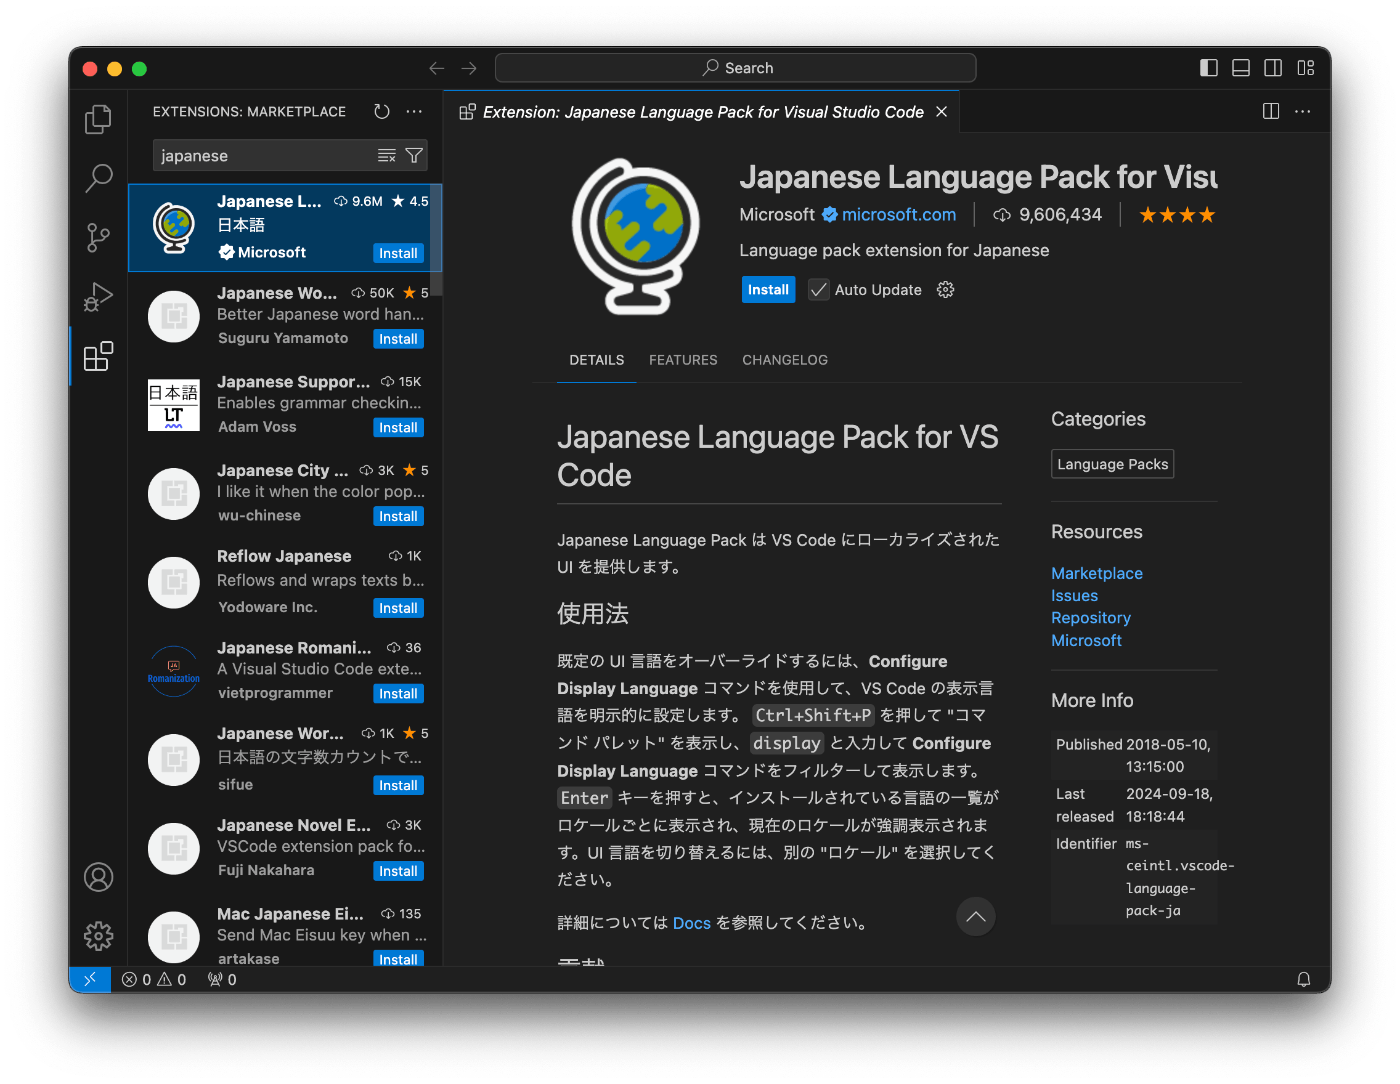Toggle secondary side bar layout icon

coord(1273,68)
